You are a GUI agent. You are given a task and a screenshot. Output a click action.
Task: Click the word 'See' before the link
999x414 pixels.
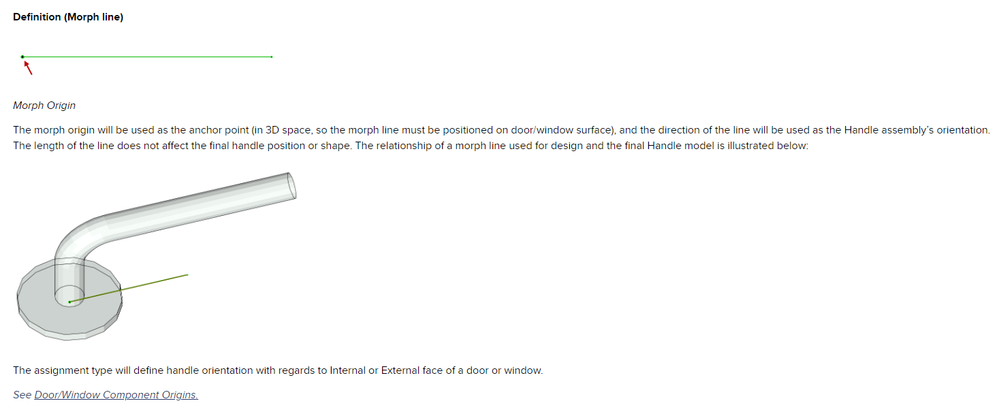pyautogui.click(x=22, y=394)
